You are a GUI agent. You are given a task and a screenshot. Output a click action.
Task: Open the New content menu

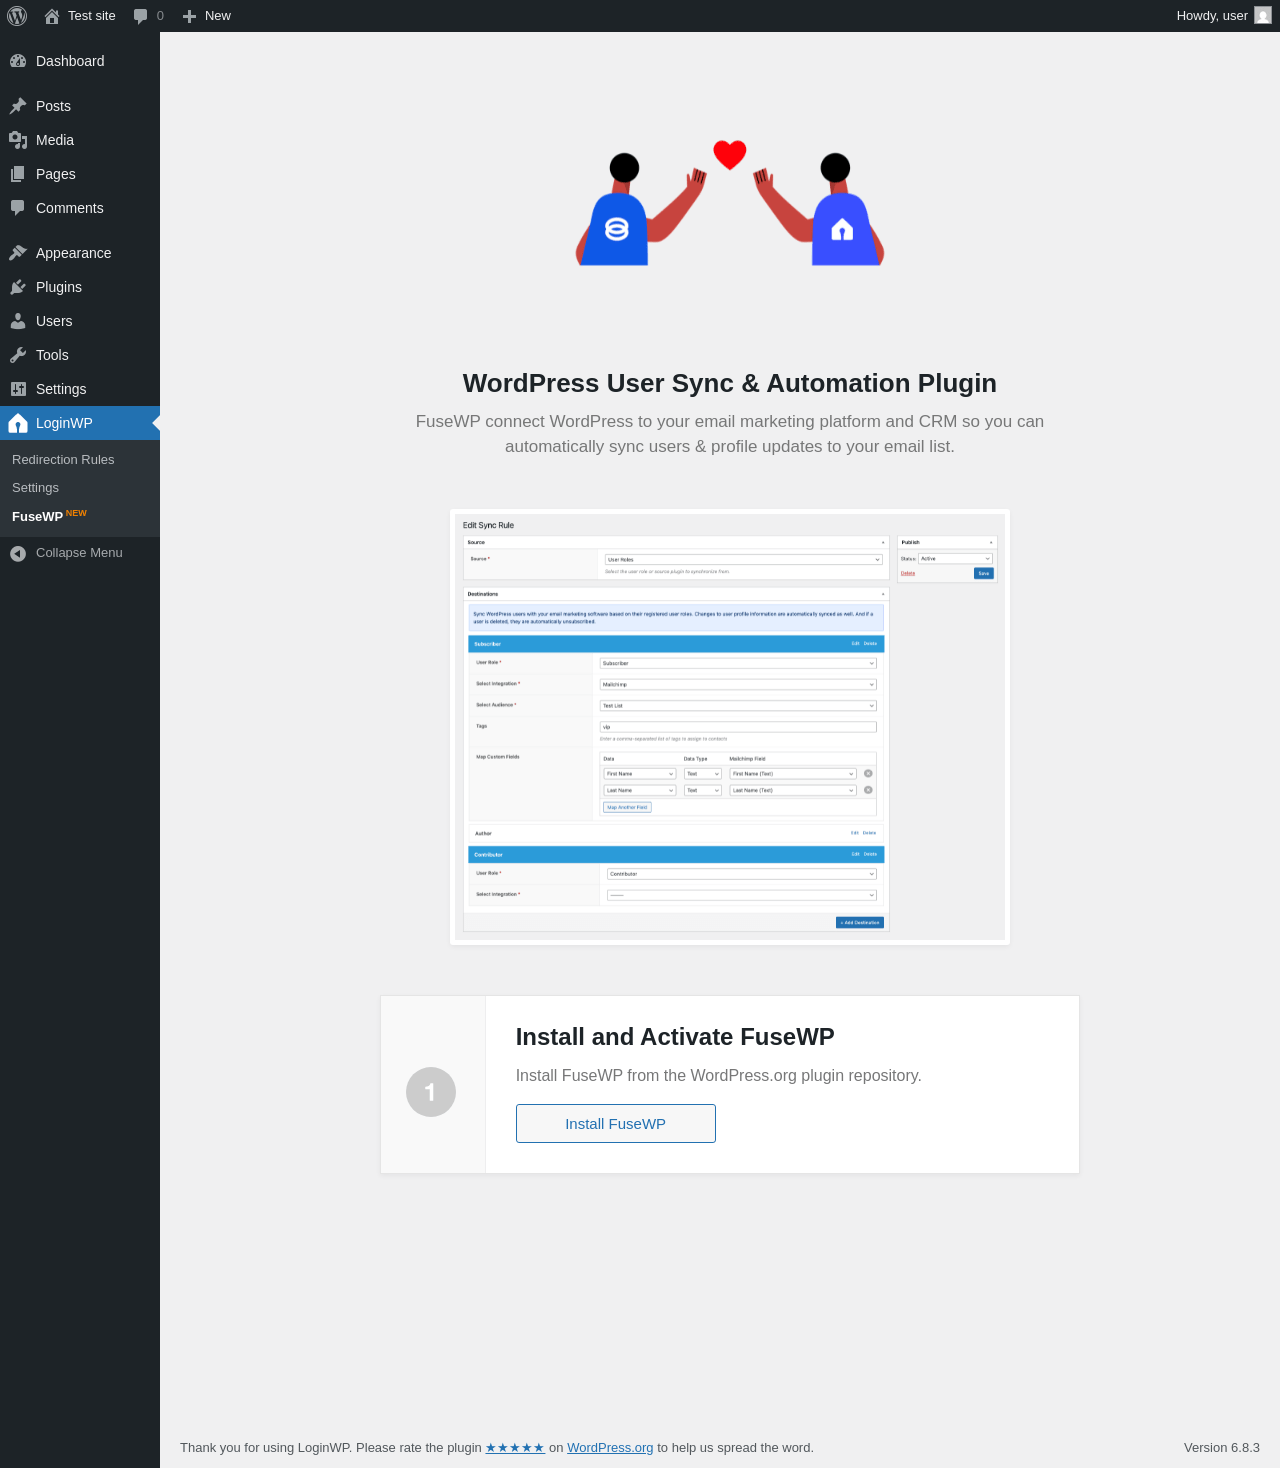click(207, 16)
